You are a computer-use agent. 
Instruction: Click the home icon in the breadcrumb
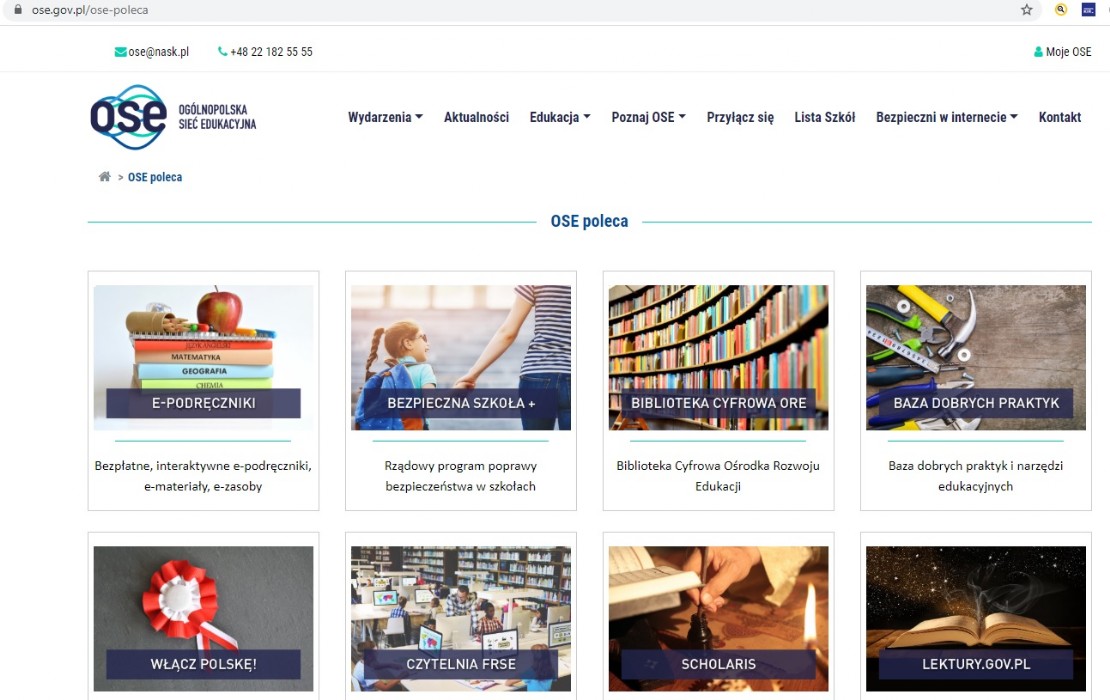pyautogui.click(x=104, y=177)
